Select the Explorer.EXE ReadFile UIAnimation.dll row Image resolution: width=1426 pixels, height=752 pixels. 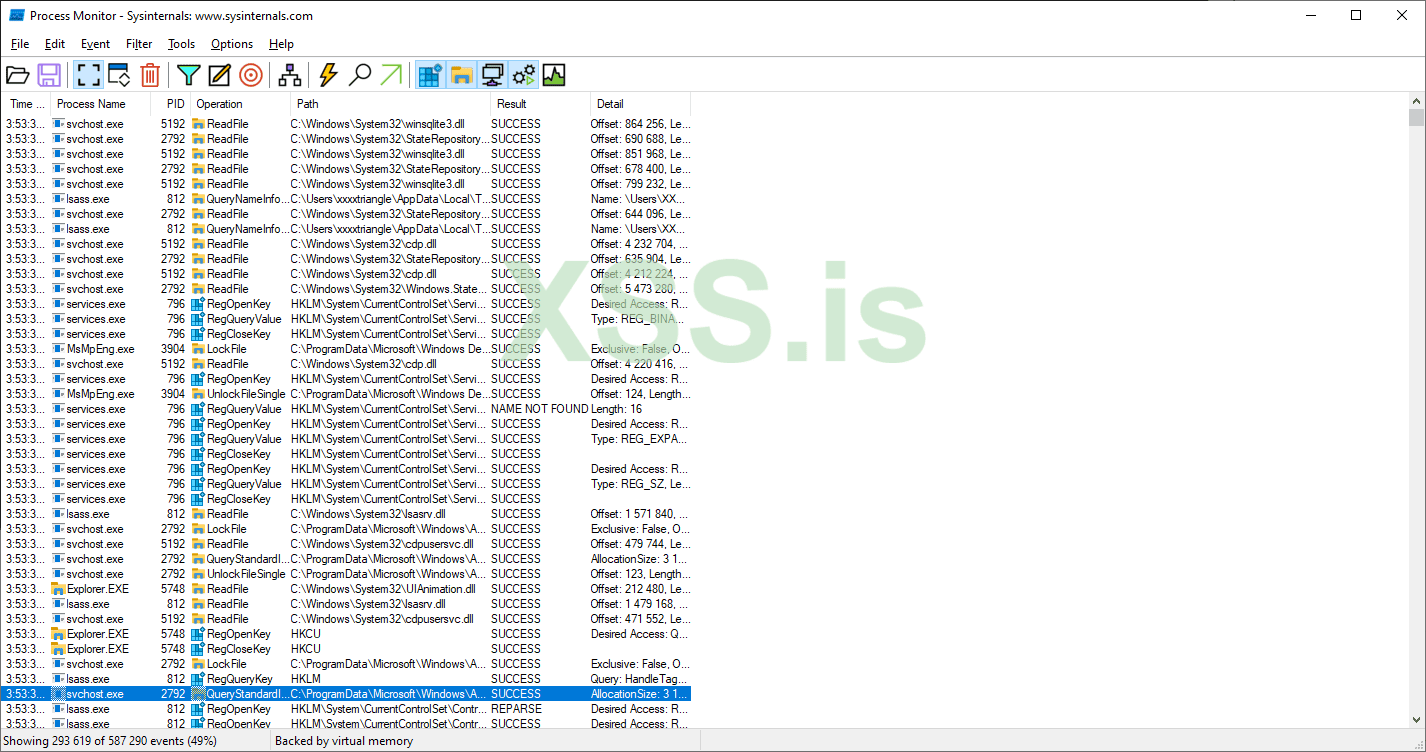click(347, 589)
